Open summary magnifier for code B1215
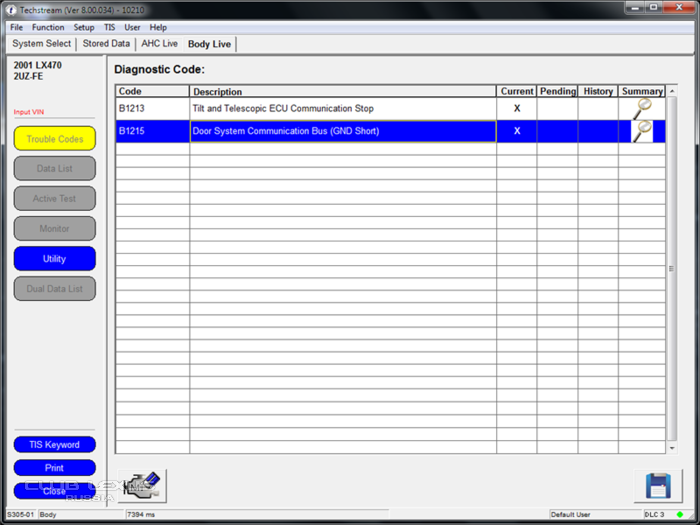The width and height of the screenshot is (700, 525). pos(642,131)
